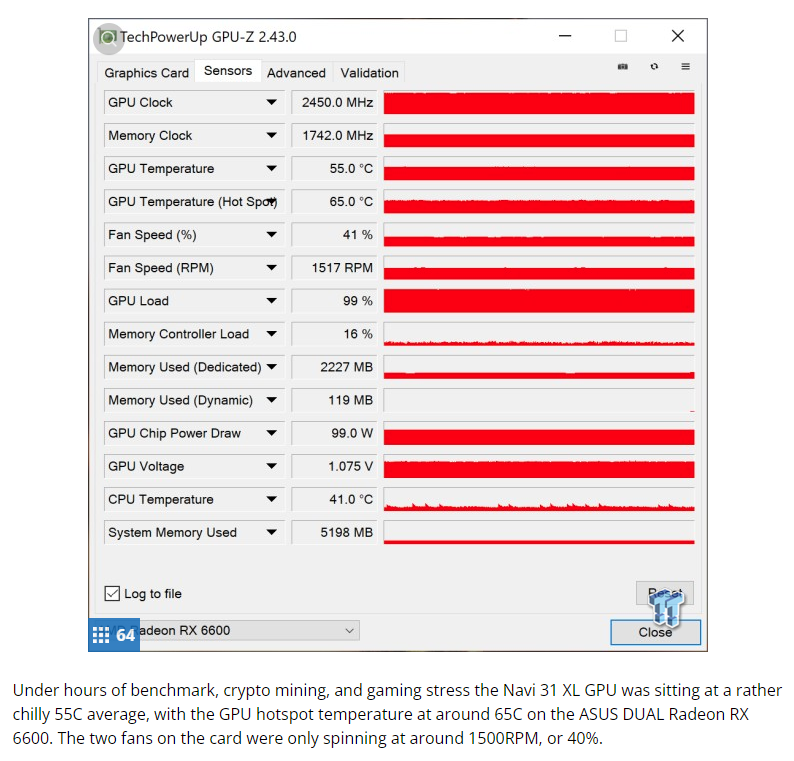Click the refresh sensors icon

(654, 67)
